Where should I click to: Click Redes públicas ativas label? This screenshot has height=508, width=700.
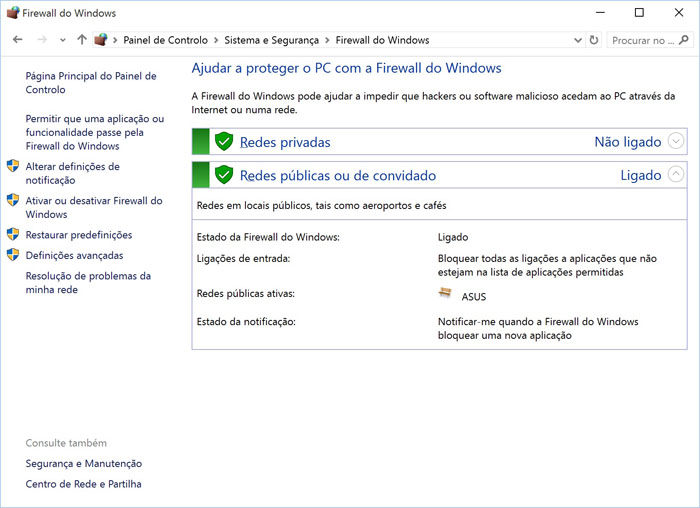(246, 294)
